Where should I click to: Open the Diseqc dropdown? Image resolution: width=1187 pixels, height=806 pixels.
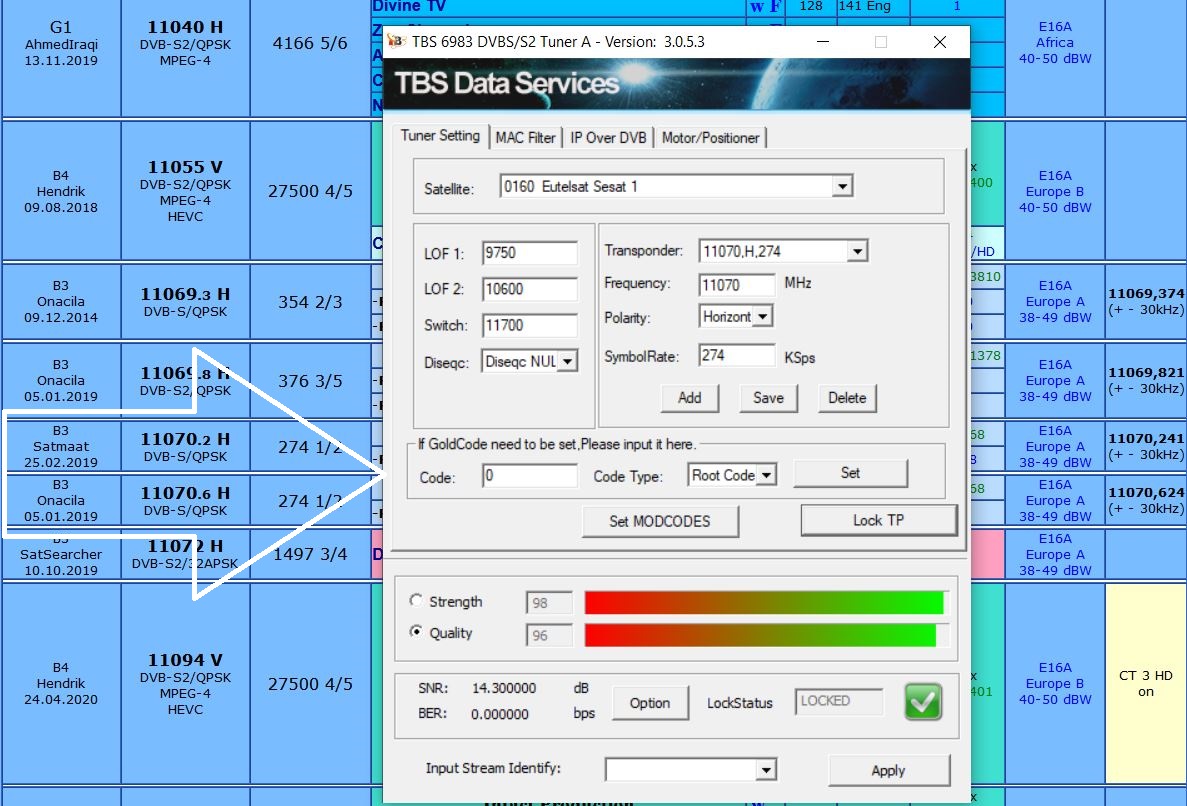coord(567,362)
